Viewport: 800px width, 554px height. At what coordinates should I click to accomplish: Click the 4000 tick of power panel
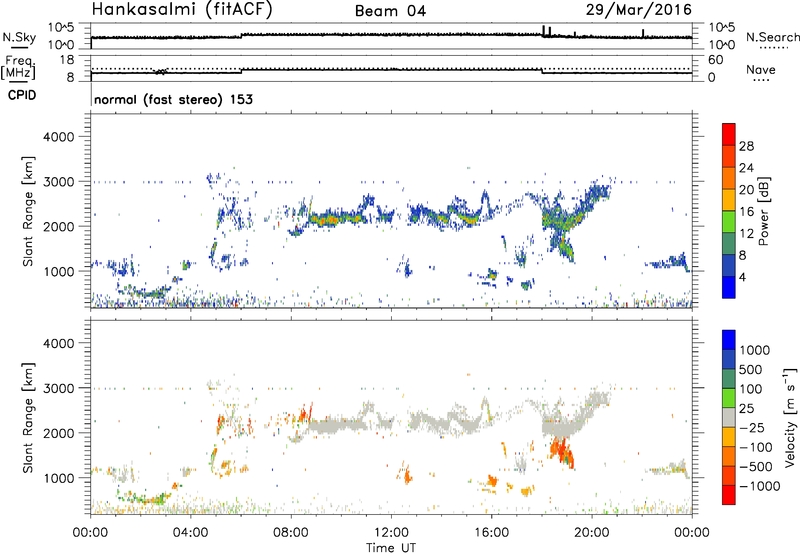tap(58, 137)
